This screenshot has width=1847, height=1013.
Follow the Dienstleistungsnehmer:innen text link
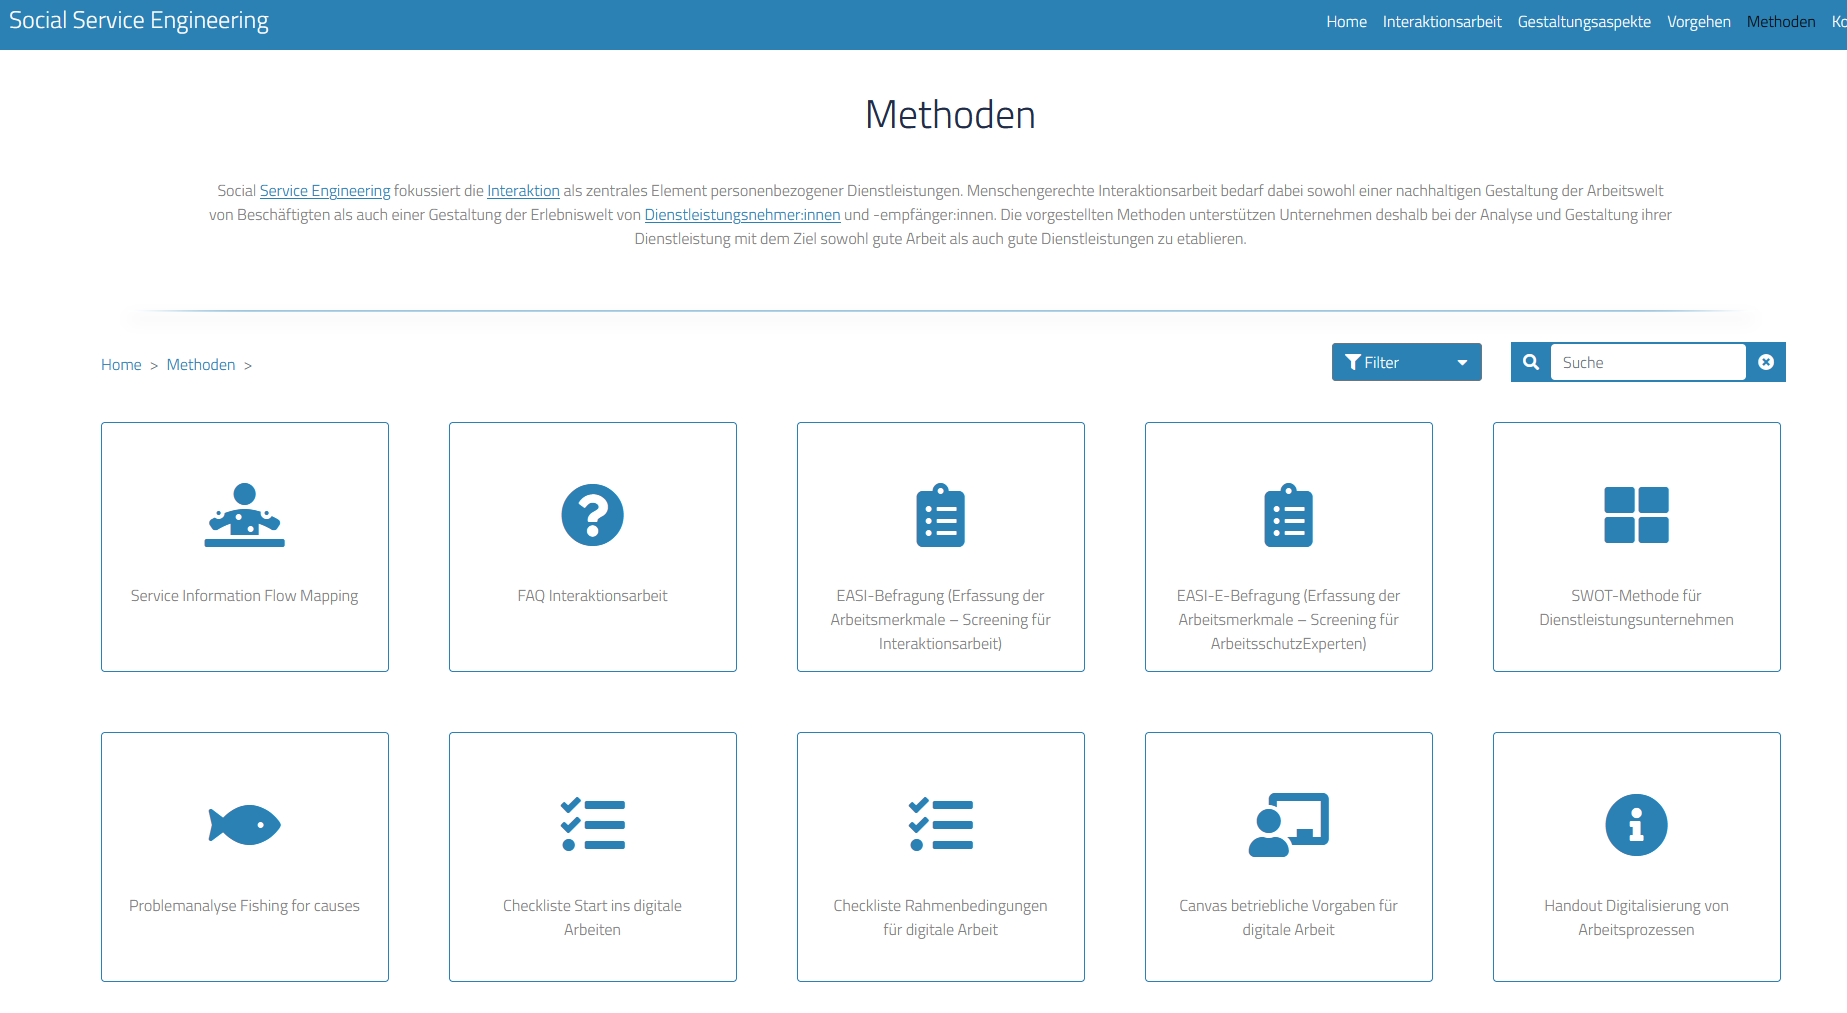pos(742,215)
